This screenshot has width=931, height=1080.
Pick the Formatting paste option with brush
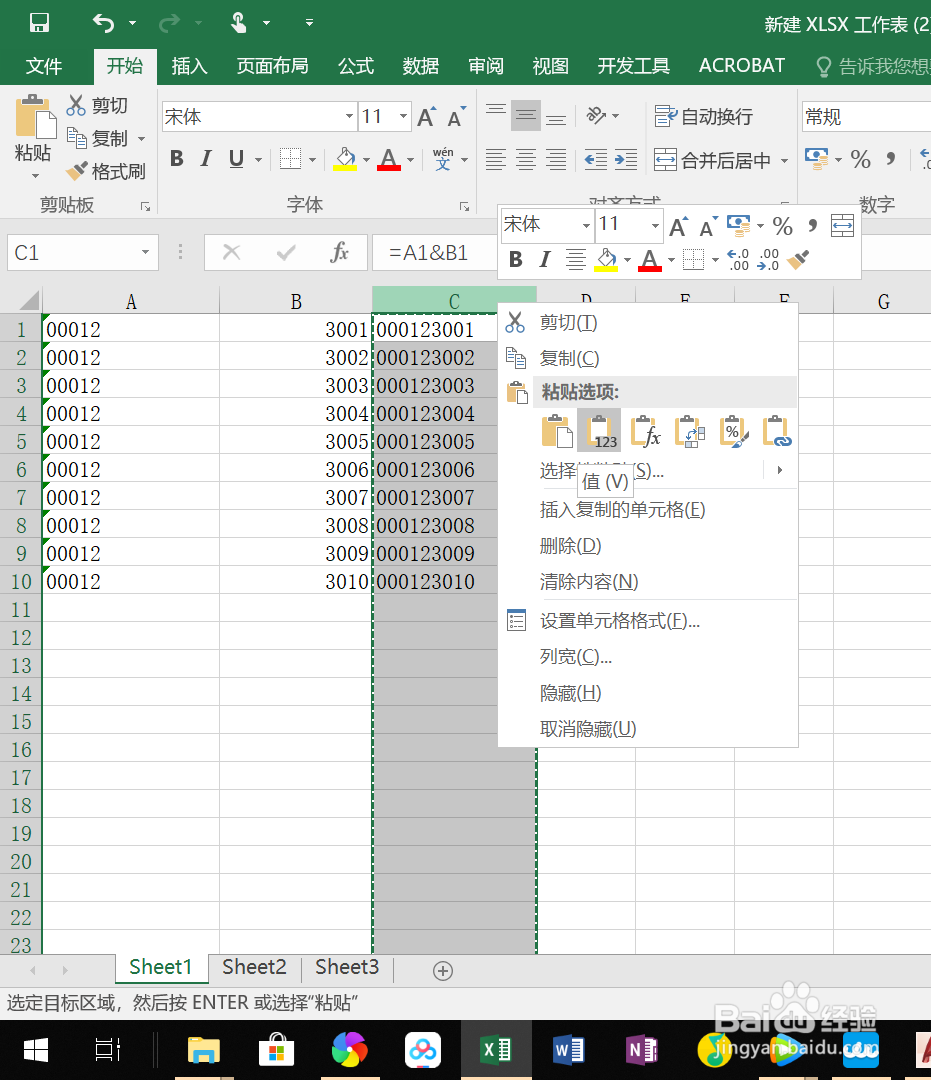click(x=734, y=430)
